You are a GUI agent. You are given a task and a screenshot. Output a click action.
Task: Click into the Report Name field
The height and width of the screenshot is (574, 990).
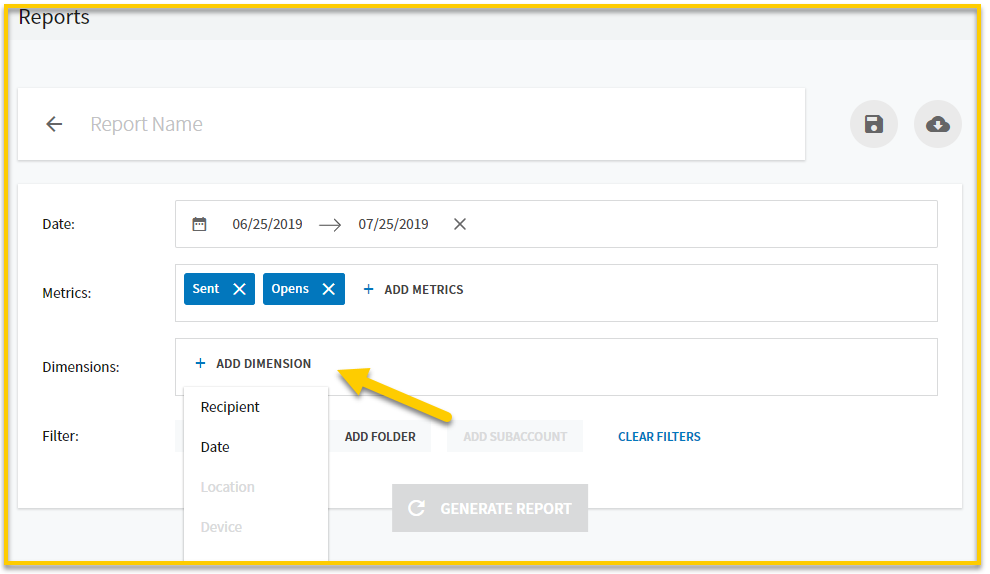(x=442, y=124)
